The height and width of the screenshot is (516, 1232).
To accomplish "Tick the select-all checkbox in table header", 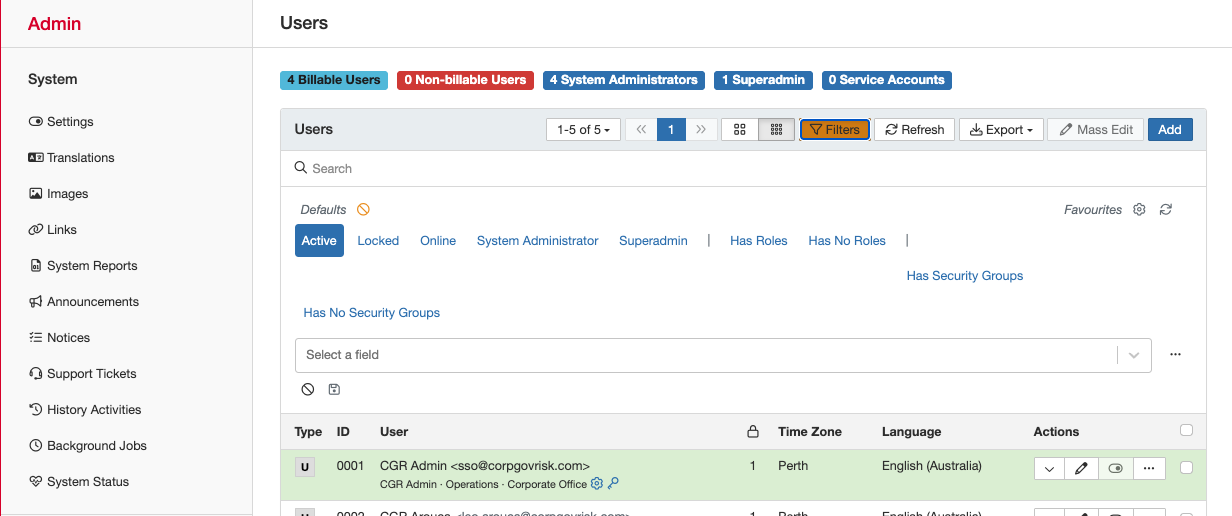I will pyautogui.click(x=1187, y=431).
